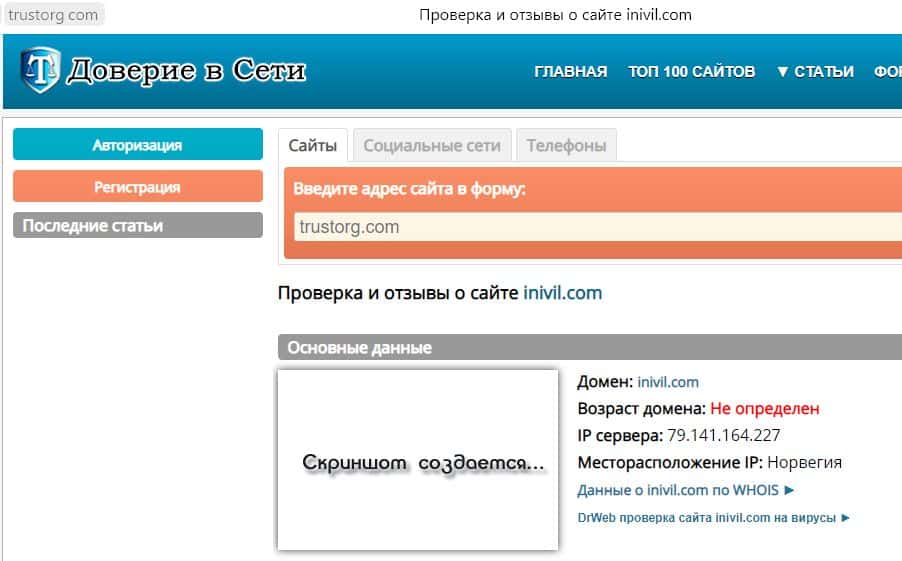902x561 pixels.
Task: Click the Доверие в Сети site title
Action: 186,71
